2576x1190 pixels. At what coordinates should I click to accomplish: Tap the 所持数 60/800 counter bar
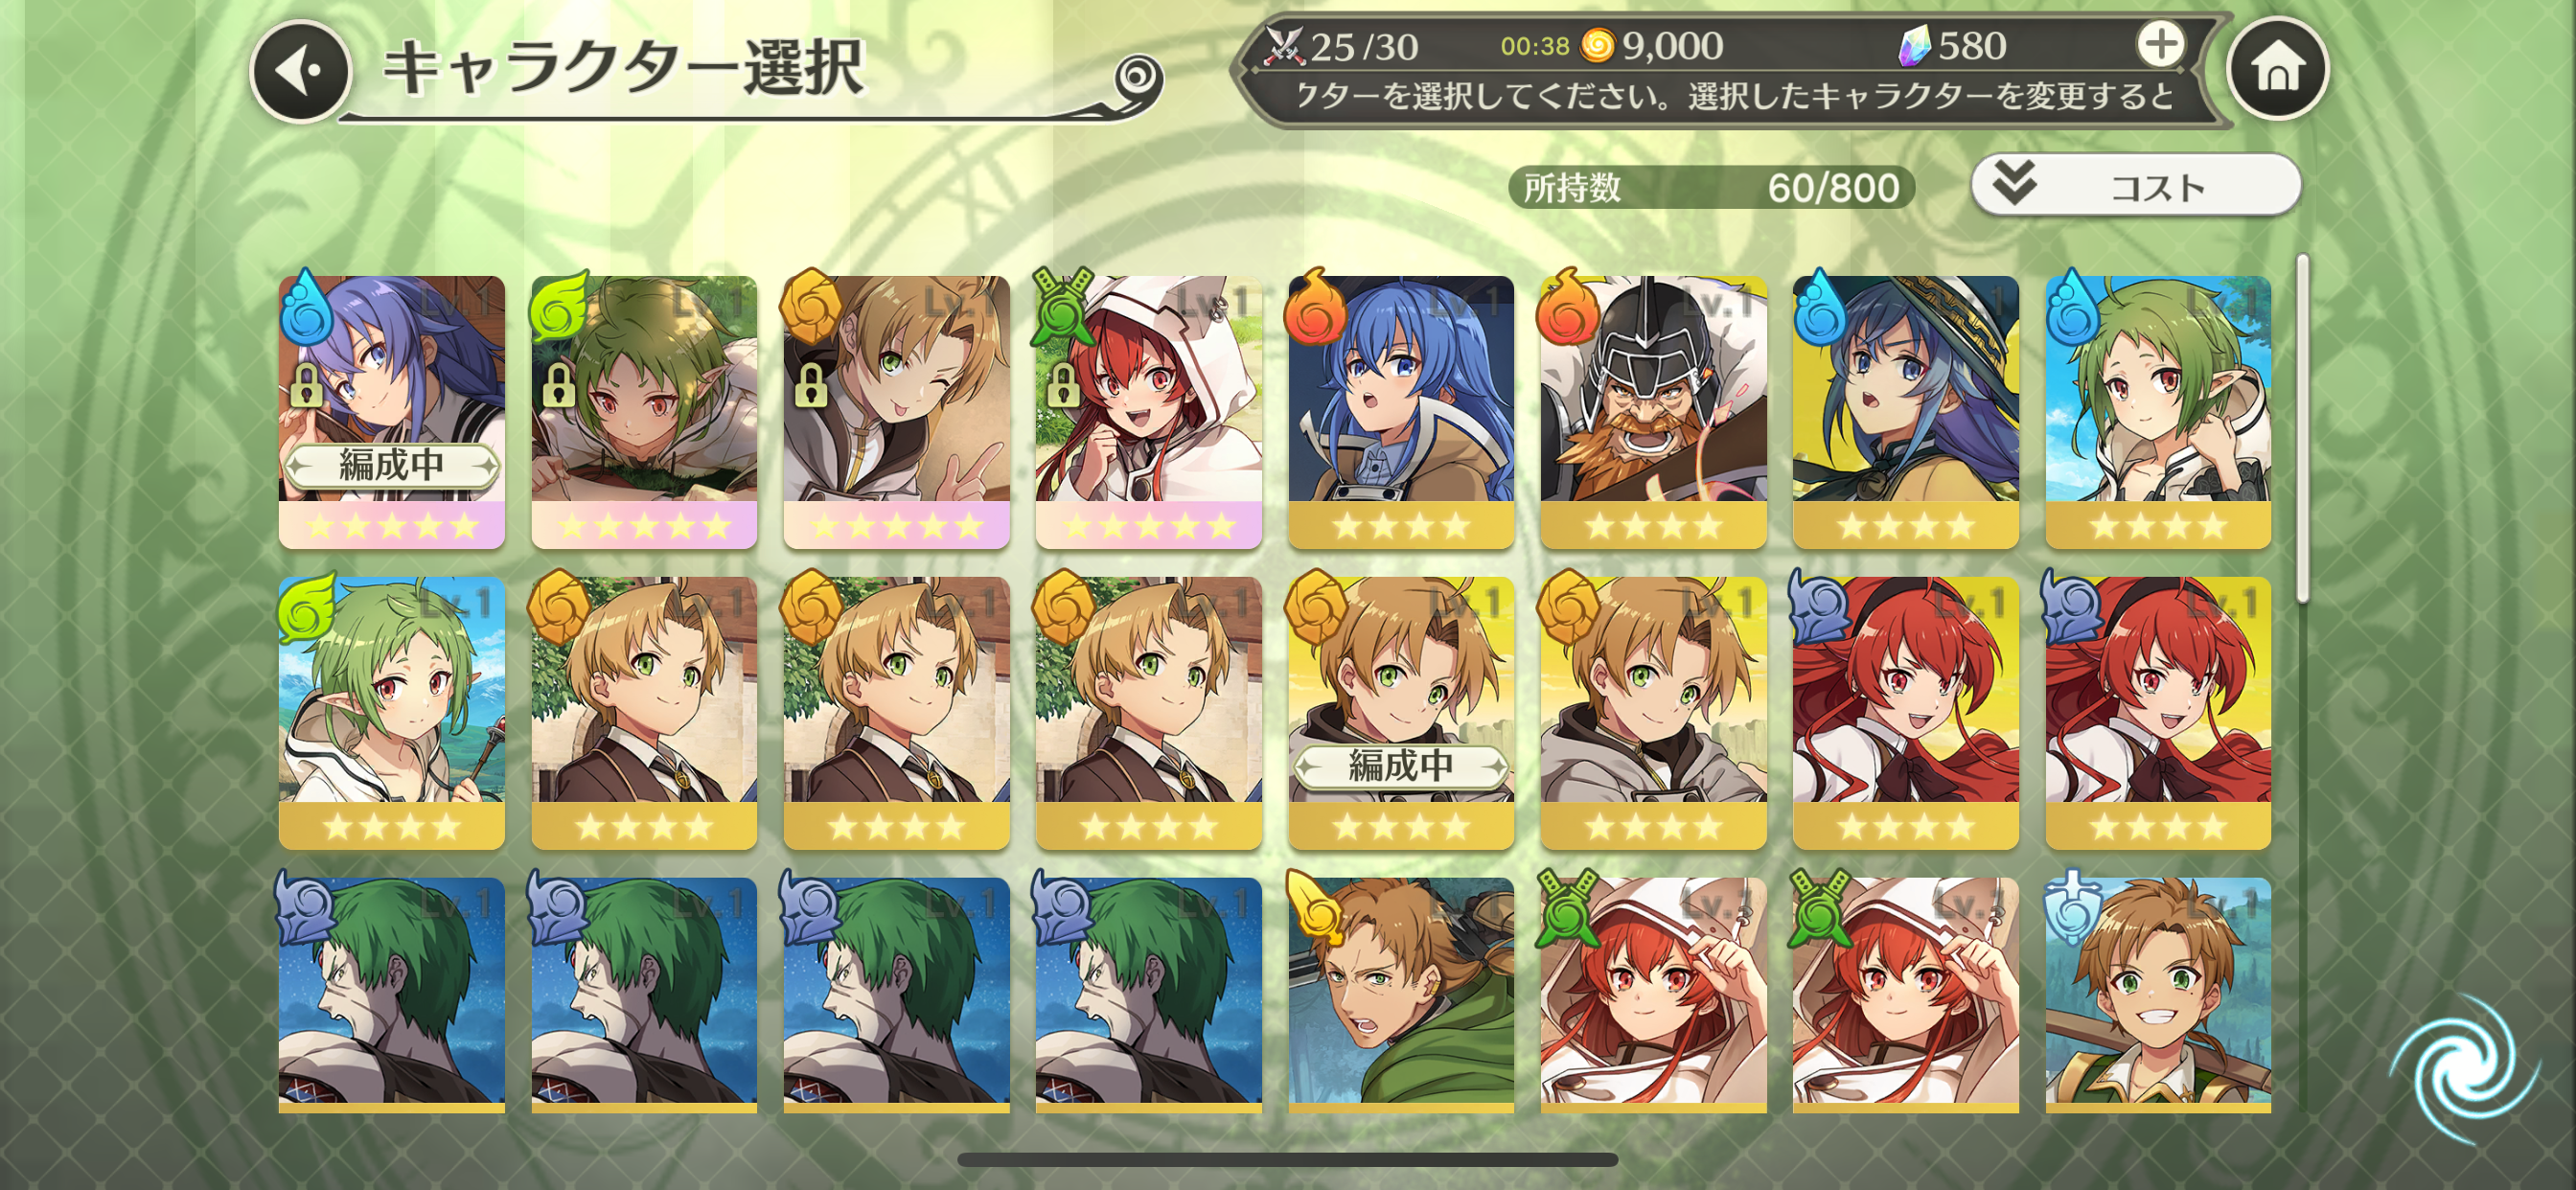click(1711, 187)
